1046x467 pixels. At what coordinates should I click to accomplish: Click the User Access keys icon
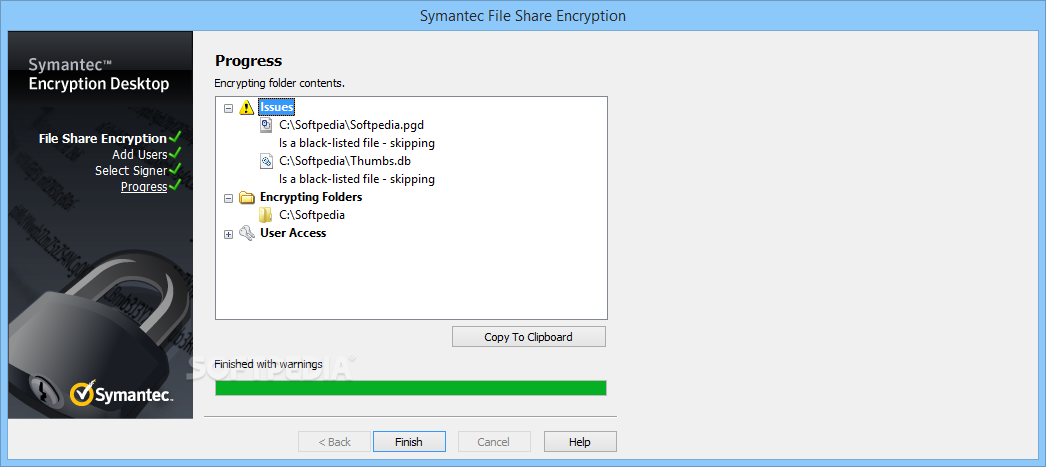247,233
